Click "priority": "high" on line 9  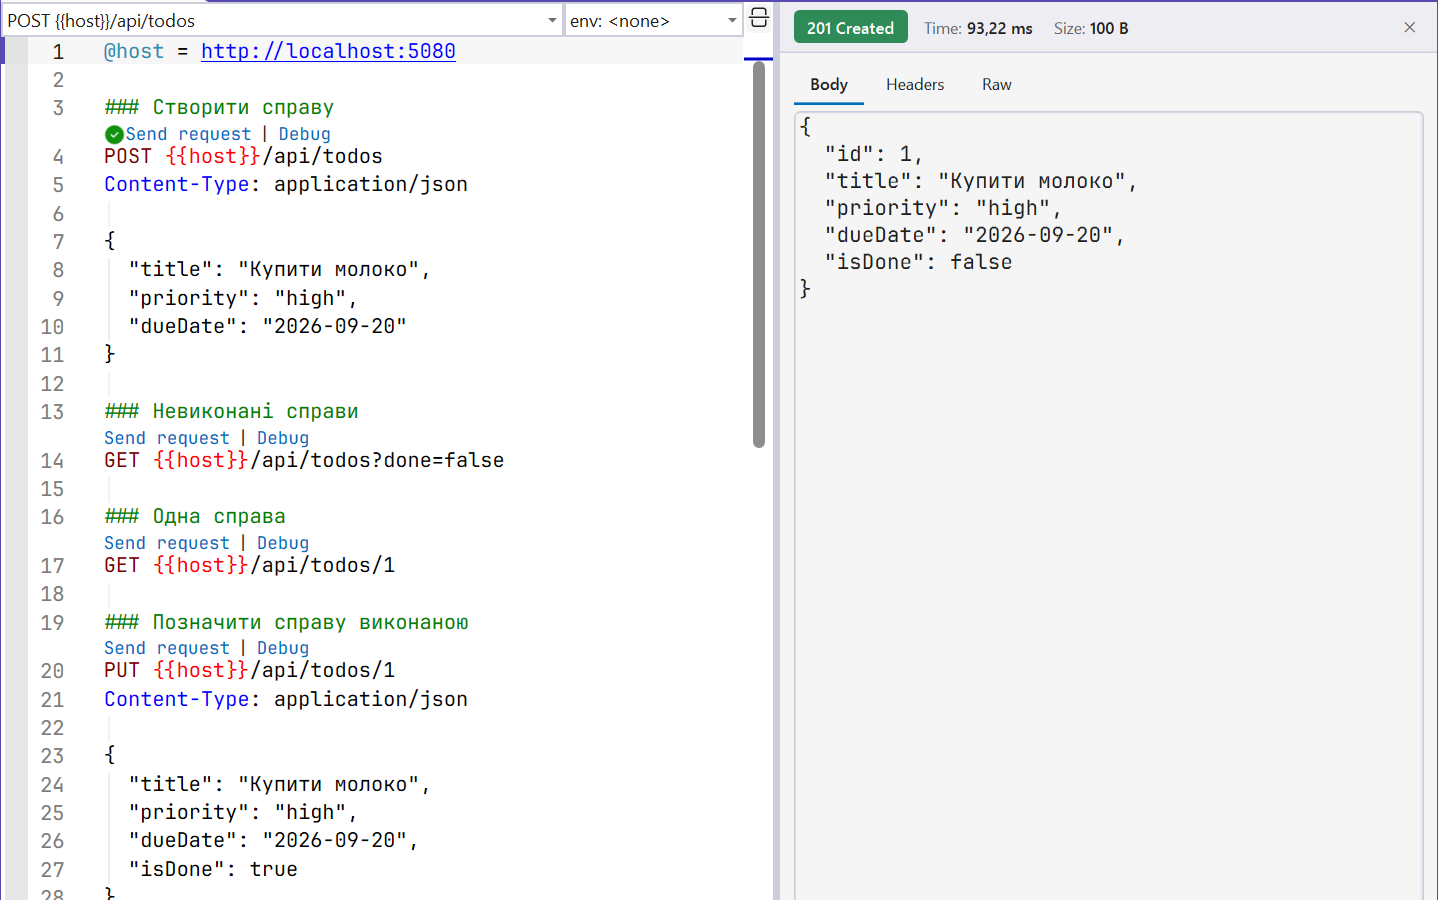click(243, 298)
